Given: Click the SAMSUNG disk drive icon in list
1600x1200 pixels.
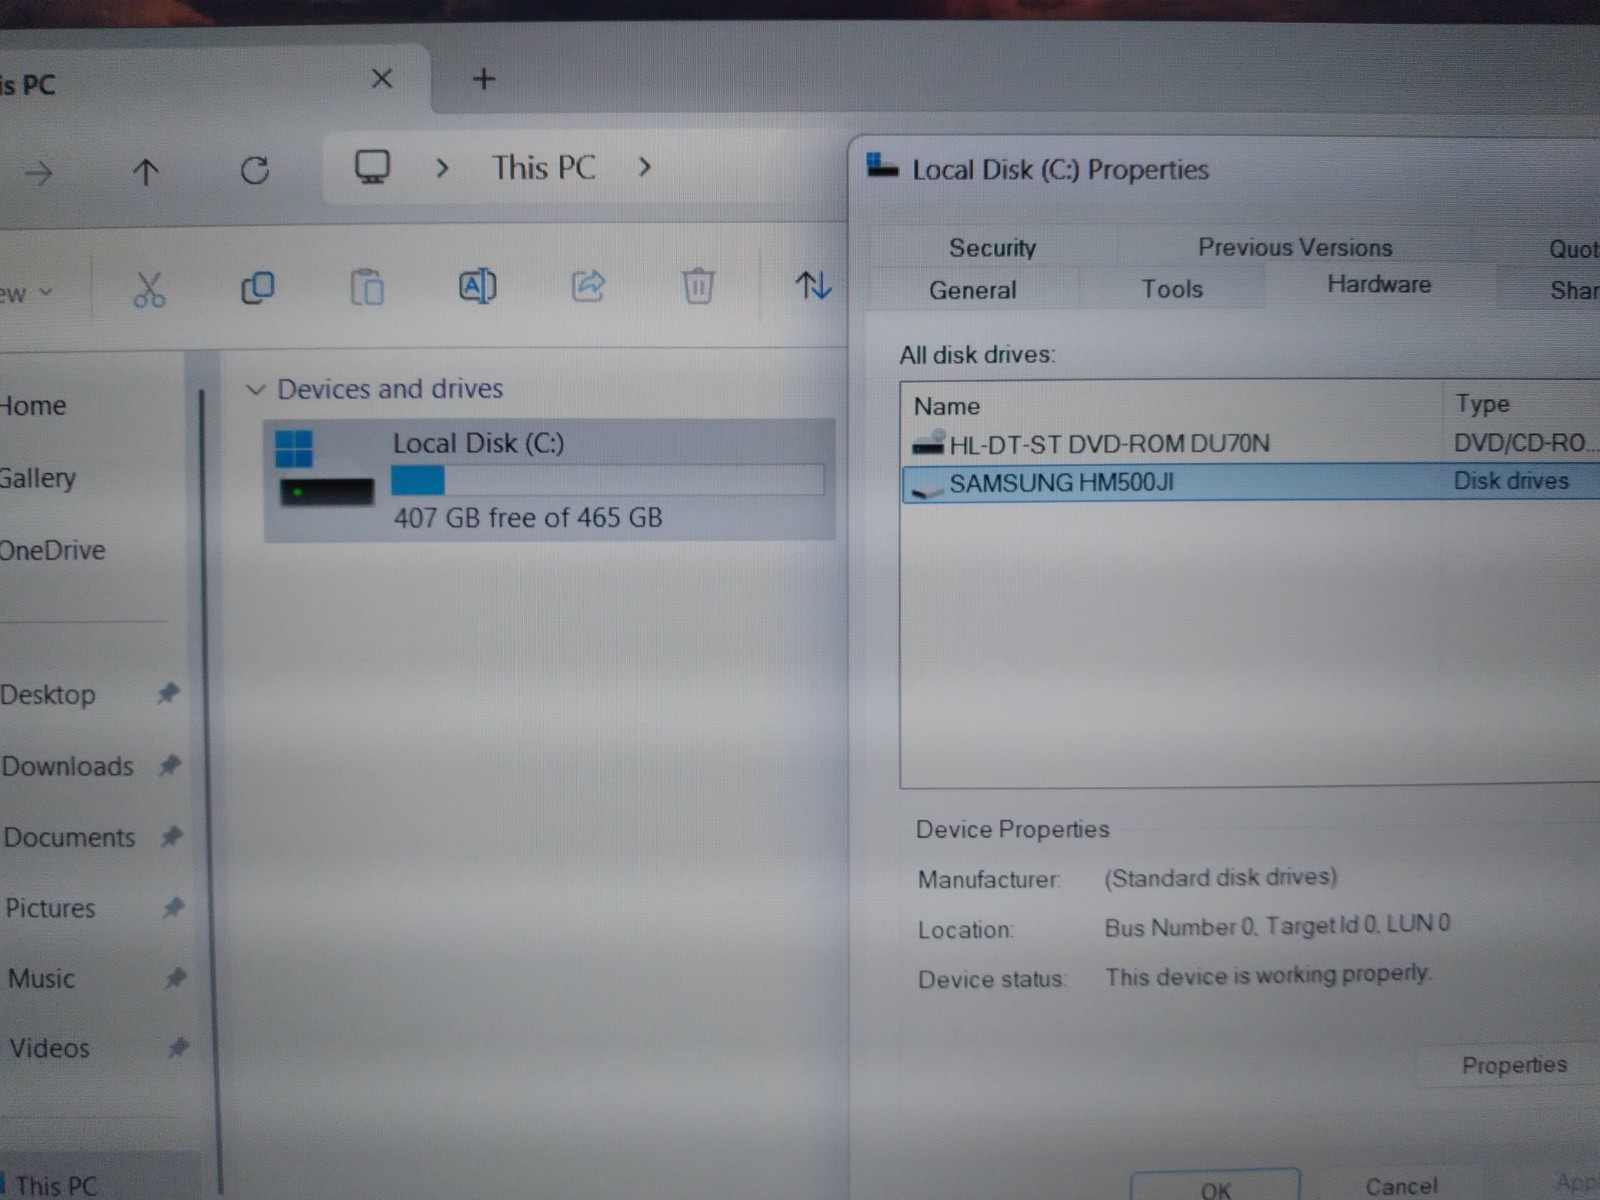Looking at the screenshot, I should [x=928, y=487].
